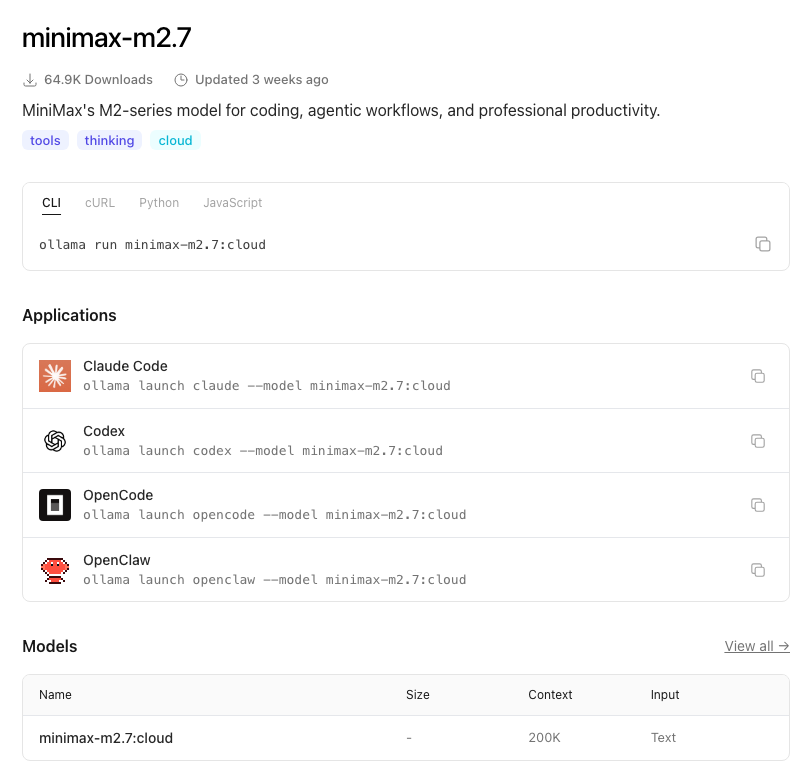Switch to the Python tab
810x770 pixels.
pyautogui.click(x=159, y=203)
